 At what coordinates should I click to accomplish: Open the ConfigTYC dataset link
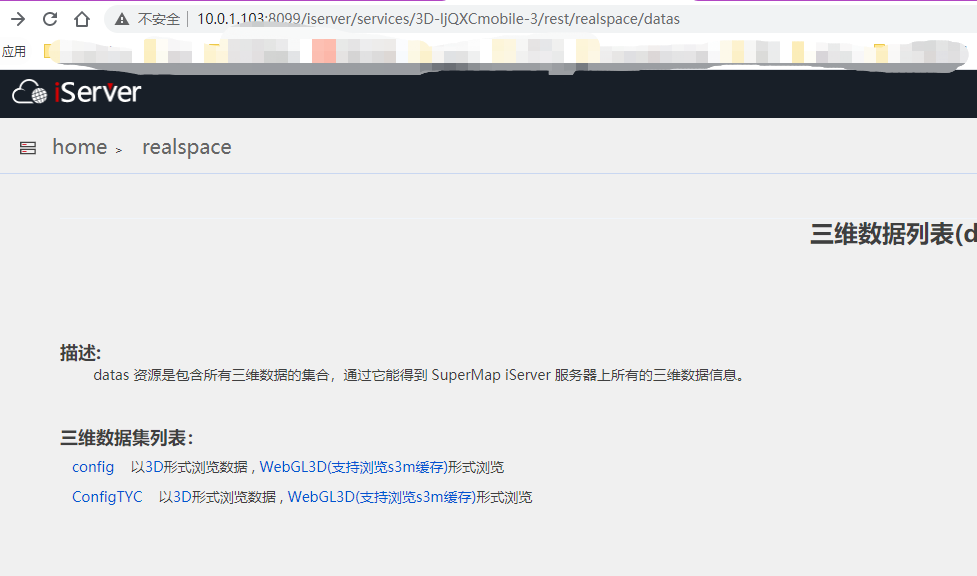(x=107, y=497)
